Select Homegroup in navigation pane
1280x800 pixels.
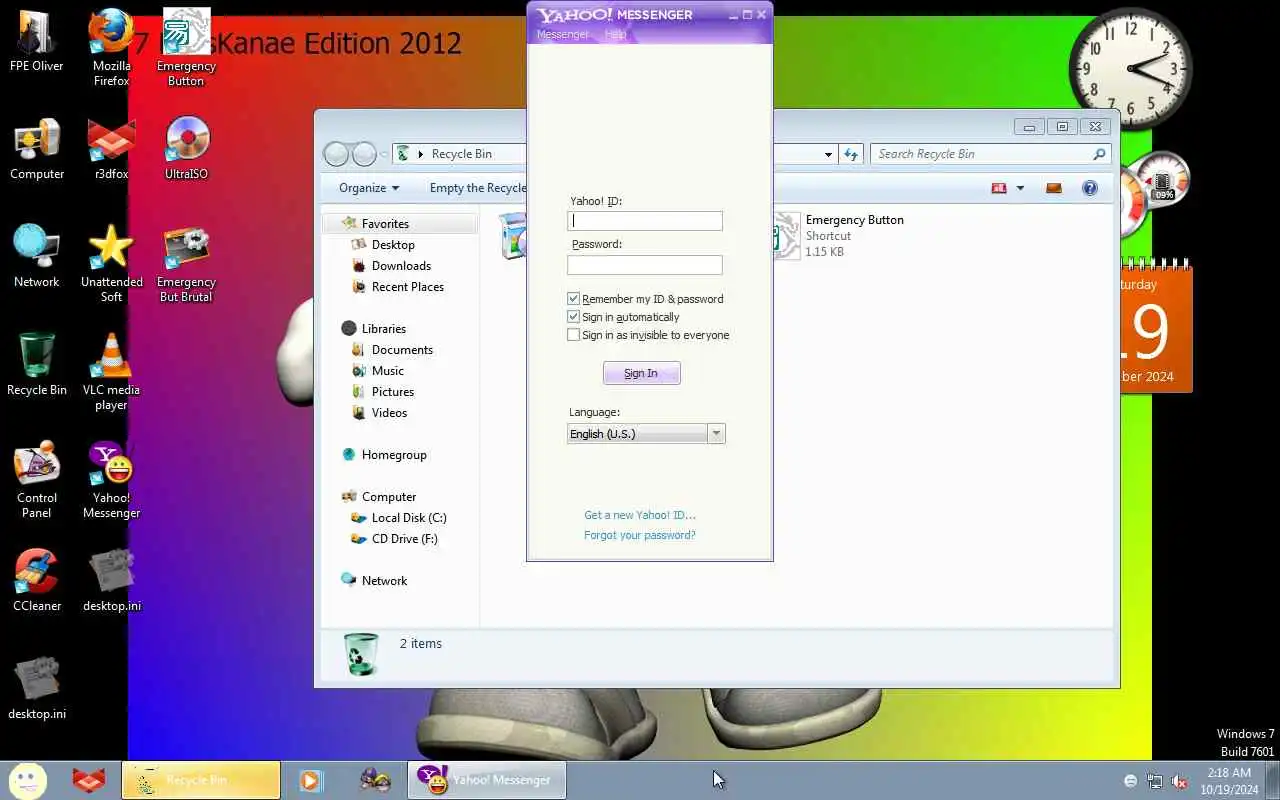(x=394, y=455)
